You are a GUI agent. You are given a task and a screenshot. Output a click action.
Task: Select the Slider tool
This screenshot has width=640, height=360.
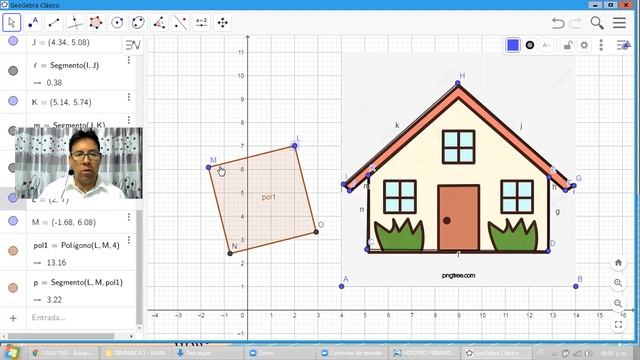click(x=202, y=22)
